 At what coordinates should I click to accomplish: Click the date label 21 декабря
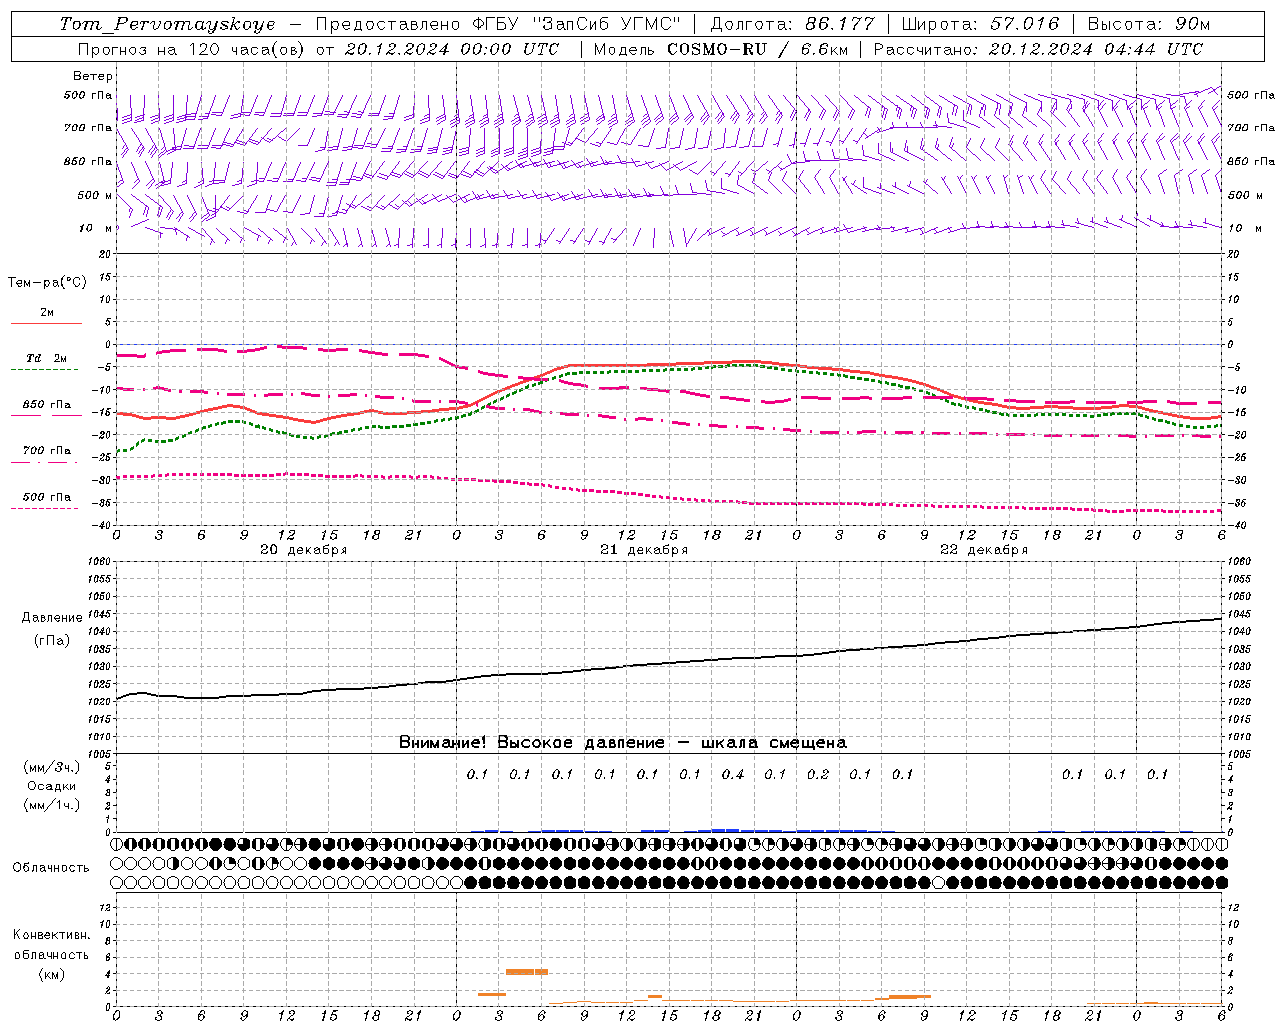[643, 550]
